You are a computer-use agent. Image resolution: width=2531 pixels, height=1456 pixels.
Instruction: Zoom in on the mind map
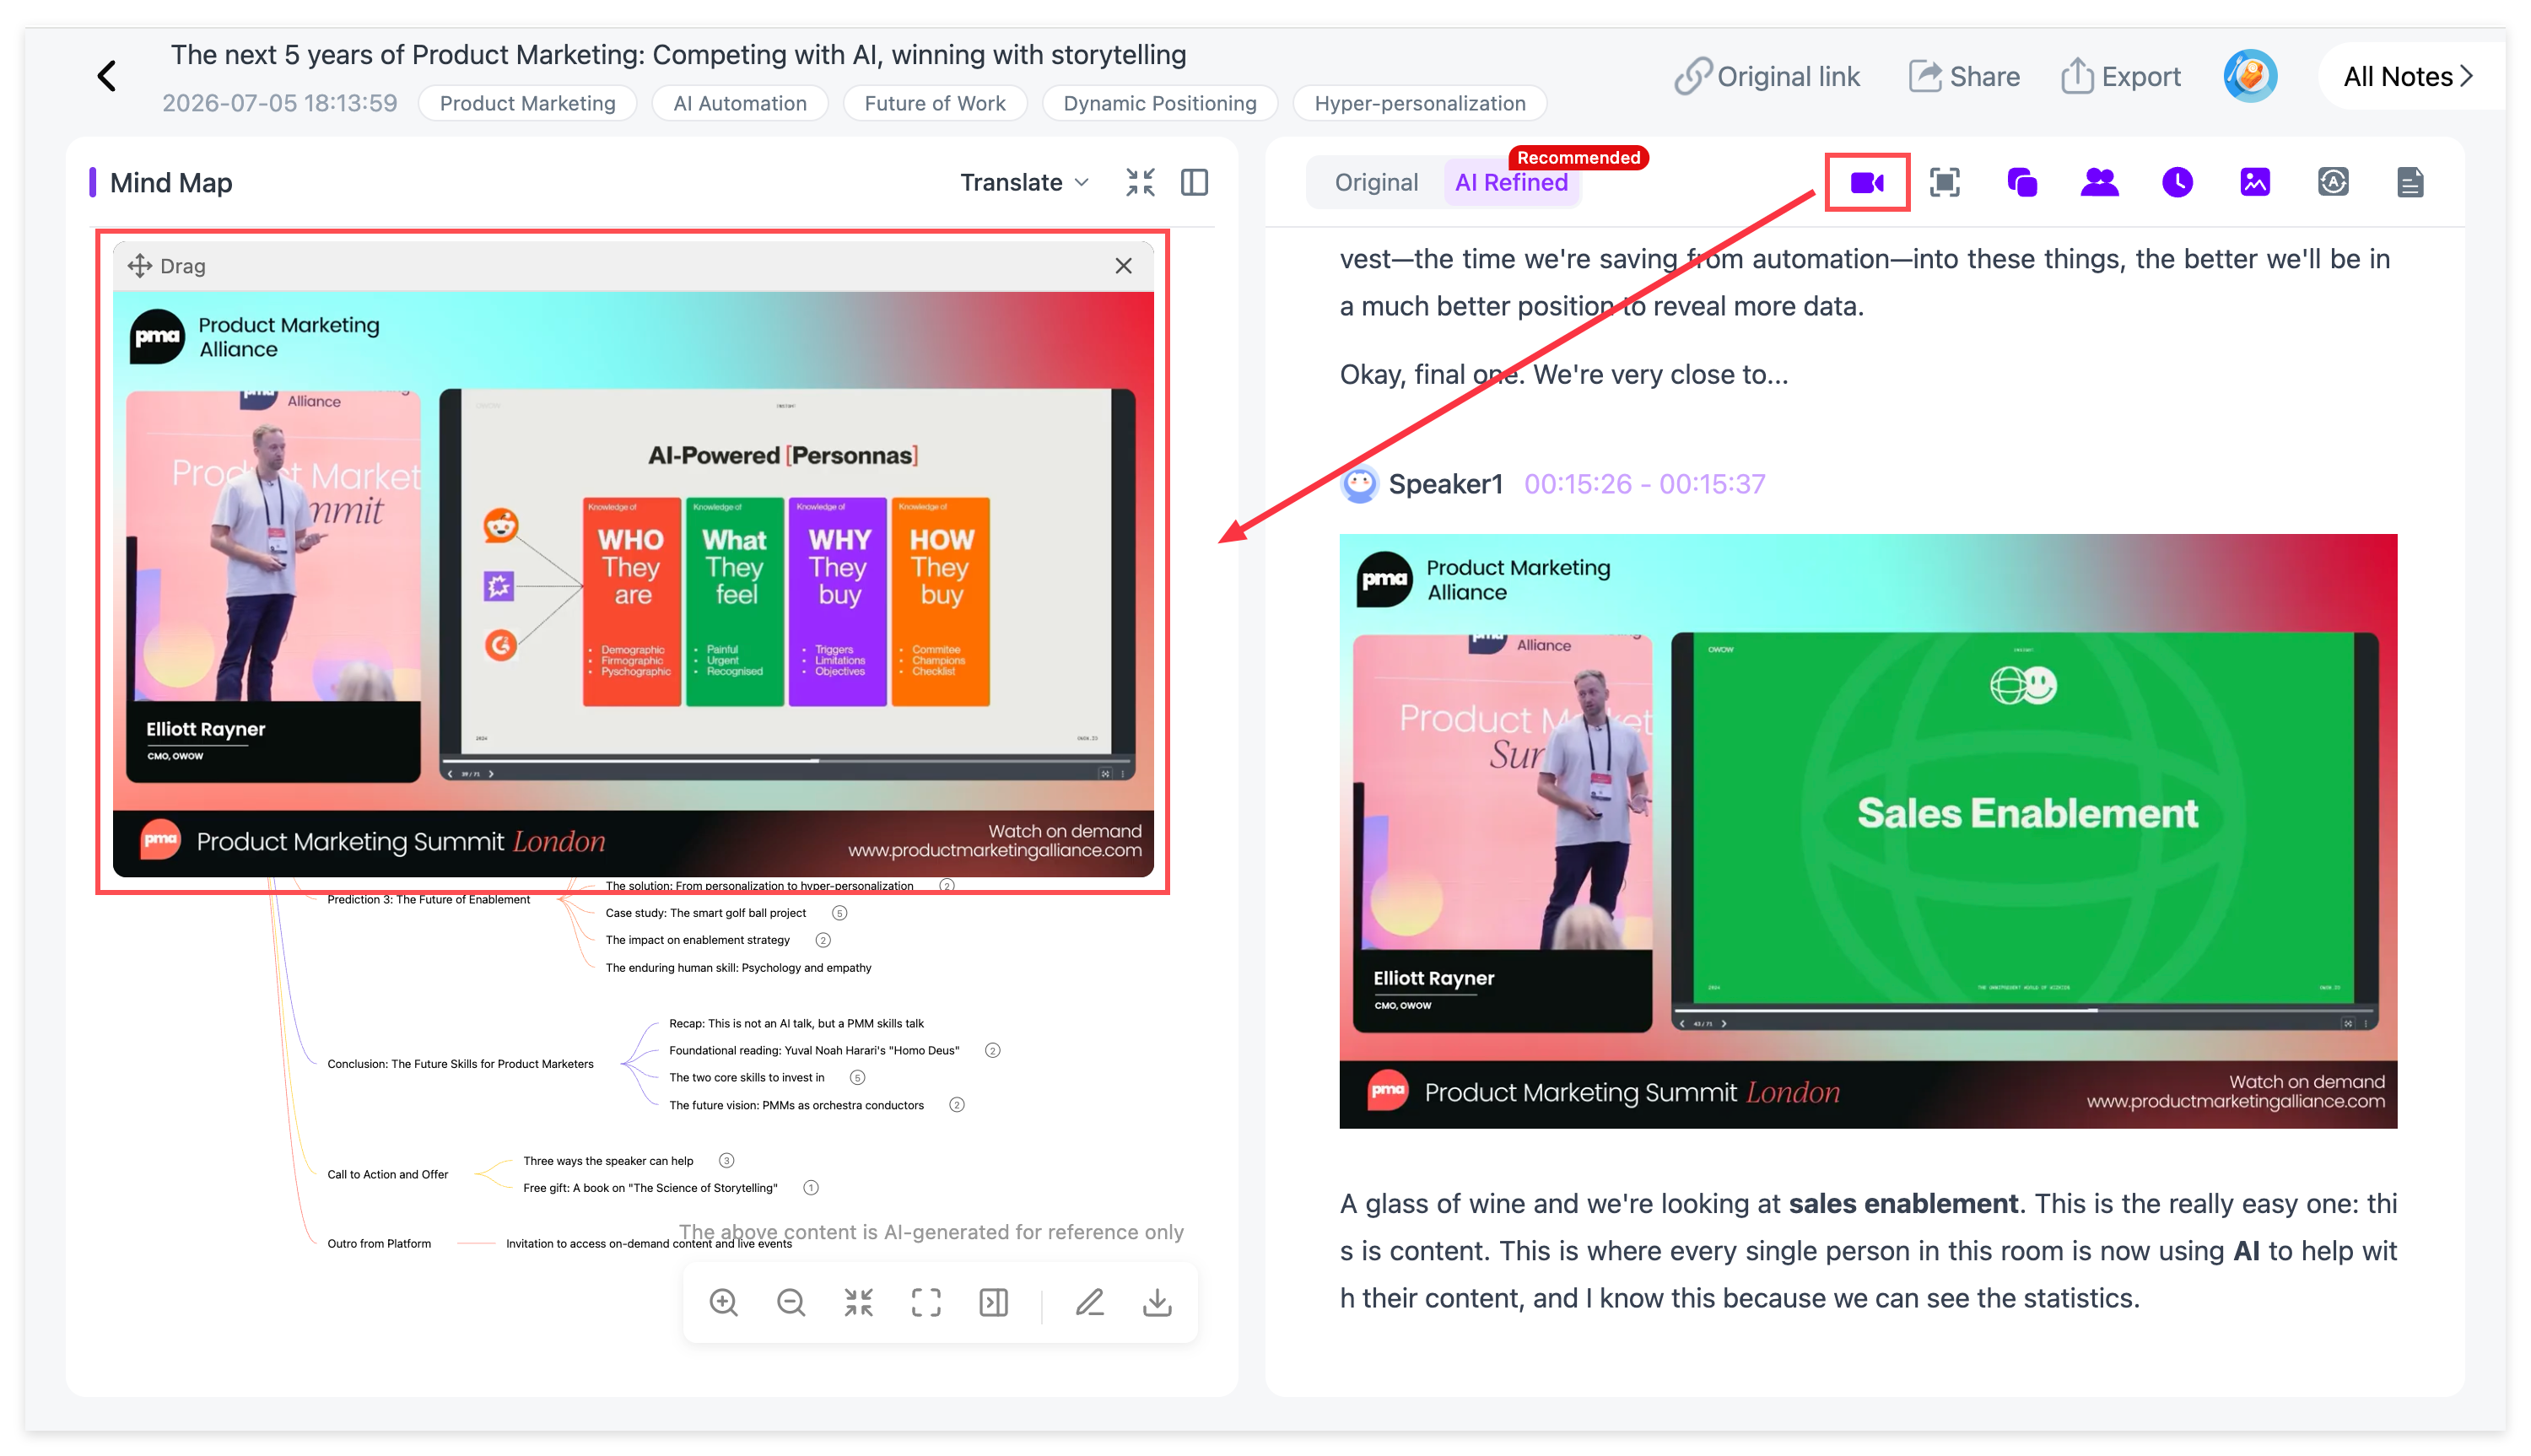(723, 1302)
